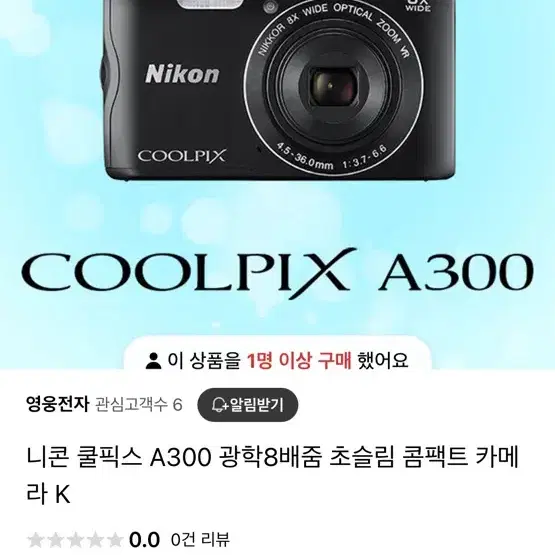555x555 pixels.
Task: Click the person icon in purchase badge
Action: [153, 361]
